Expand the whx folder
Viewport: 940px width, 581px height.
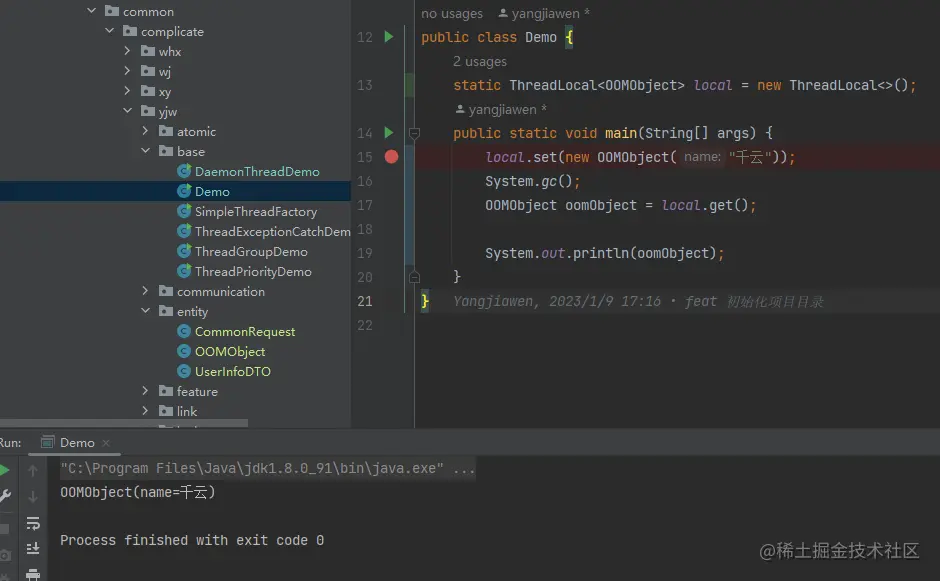tap(127, 51)
